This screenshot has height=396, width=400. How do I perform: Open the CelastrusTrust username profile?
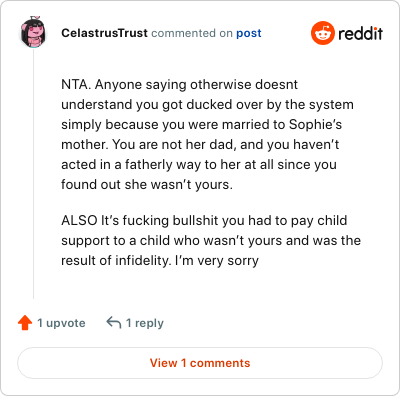tap(104, 33)
